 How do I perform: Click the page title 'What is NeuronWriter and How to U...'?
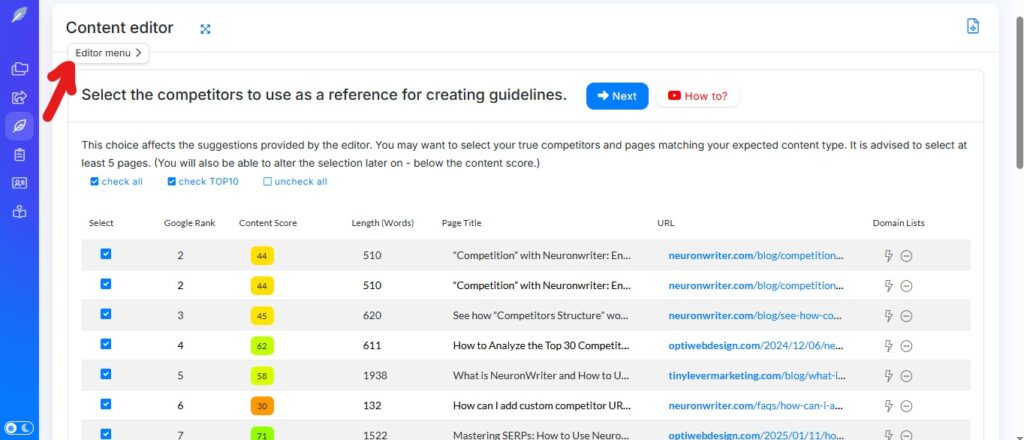pos(541,376)
